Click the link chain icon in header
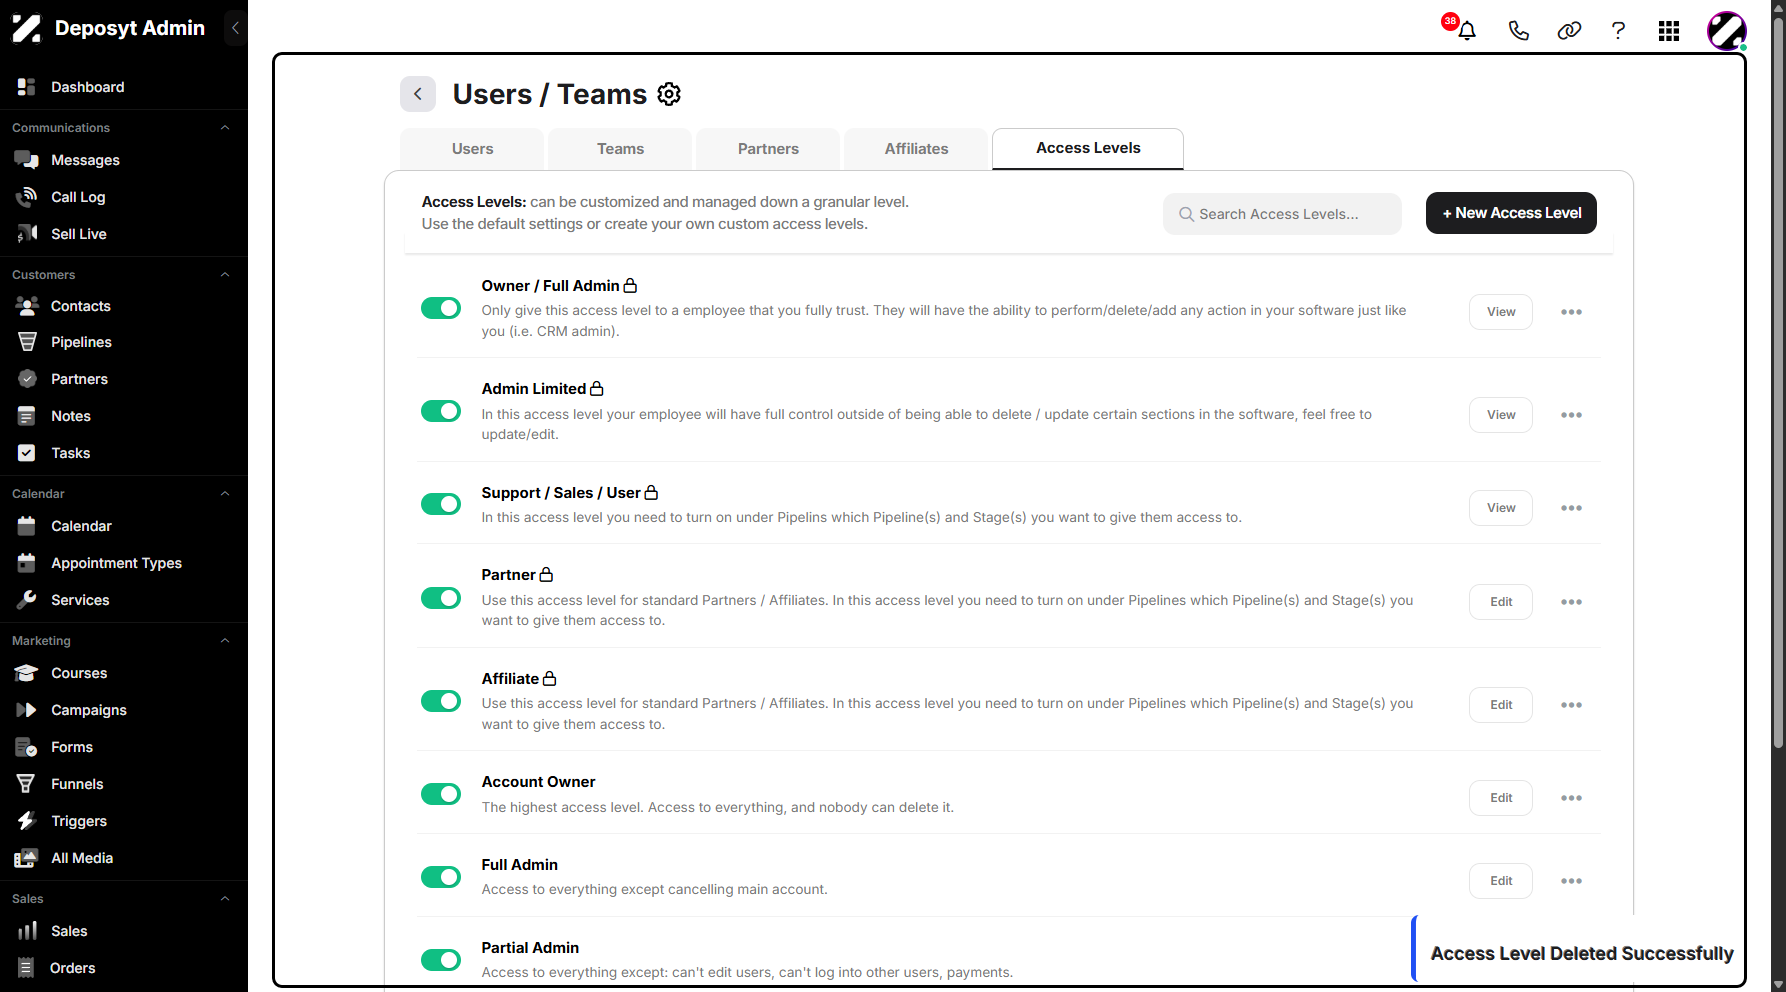The image size is (1786, 992). coord(1569,30)
